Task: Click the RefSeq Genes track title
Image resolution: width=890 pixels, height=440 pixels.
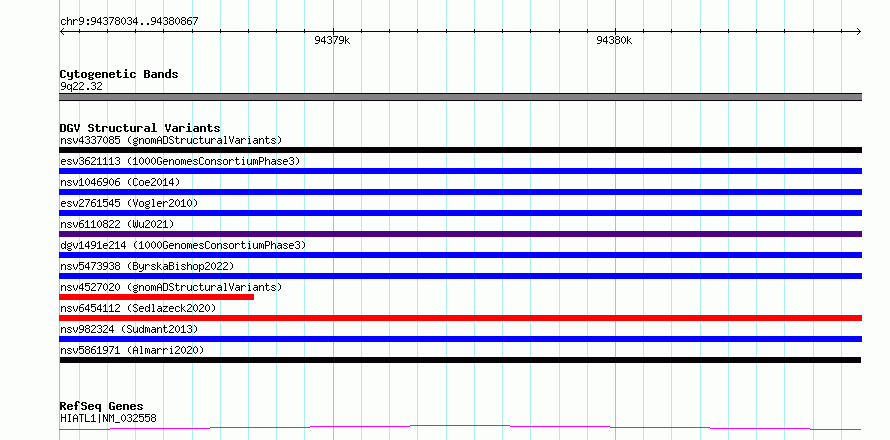Action: tap(101, 407)
